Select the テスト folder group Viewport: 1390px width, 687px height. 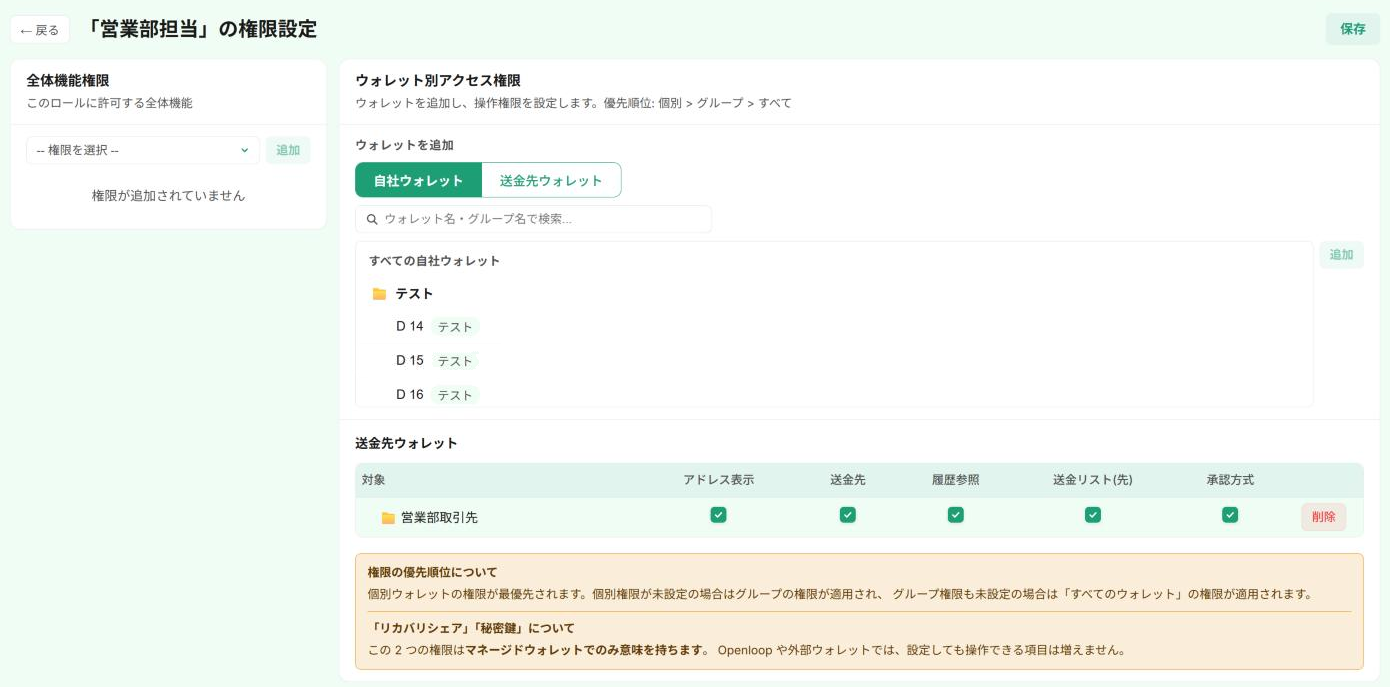click(x=414, y=294)
